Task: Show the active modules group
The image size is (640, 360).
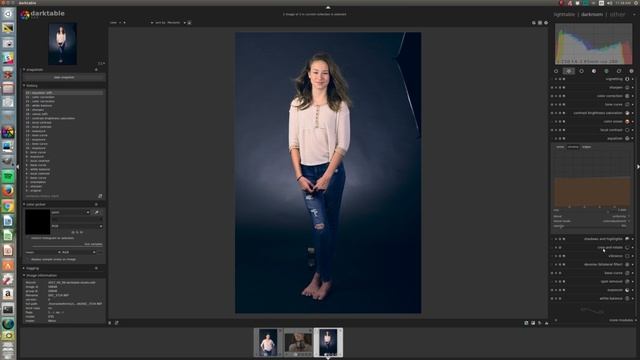Action: pos(556,71)
